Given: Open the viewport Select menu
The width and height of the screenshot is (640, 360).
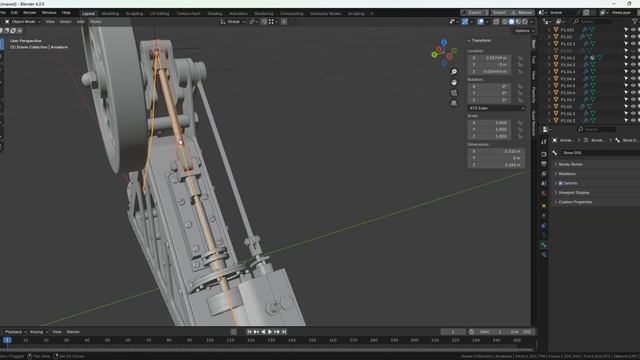Looking at the screenshot, I should pos(65,22).
